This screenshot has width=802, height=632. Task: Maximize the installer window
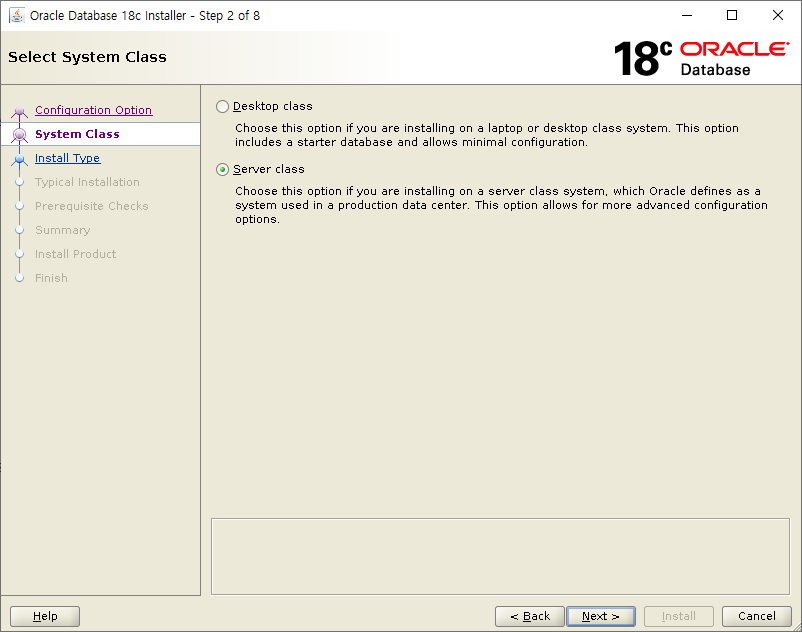(x=732, y=15)
